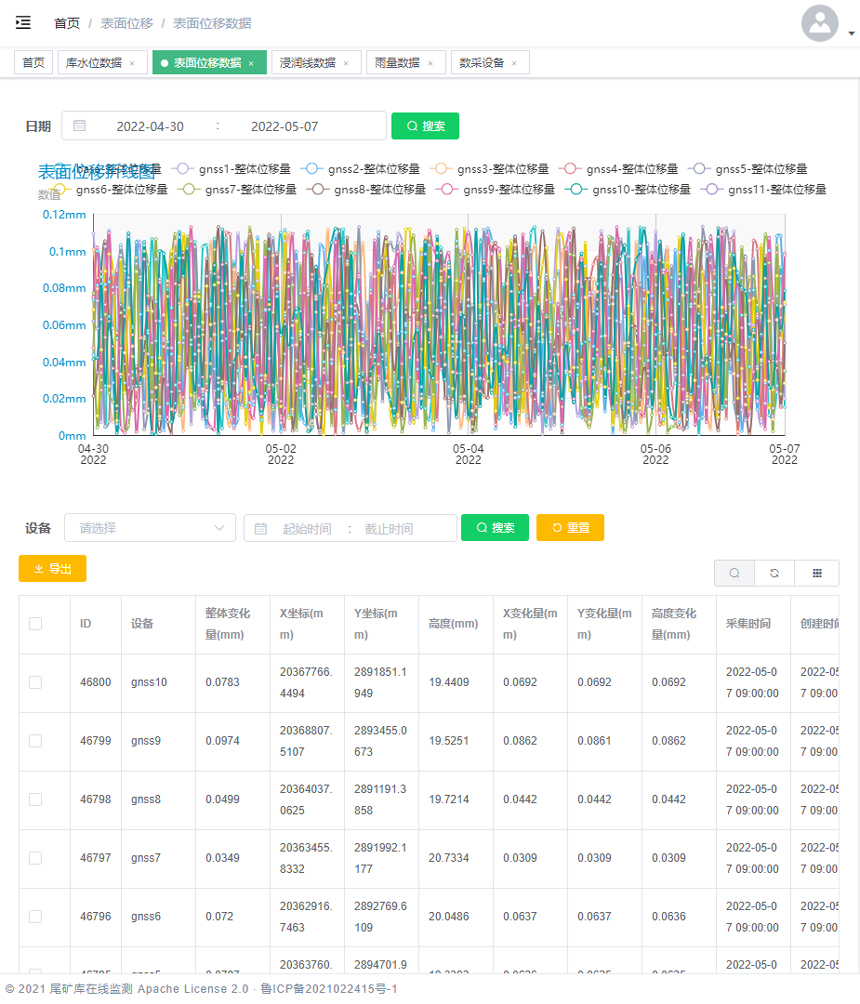Open the user avatar menu
This screenshot has height=1004, width=860.
(819, 23)
